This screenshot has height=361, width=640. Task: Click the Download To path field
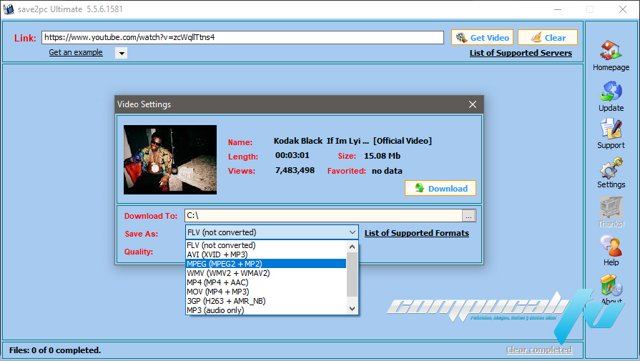click(323, 216)
